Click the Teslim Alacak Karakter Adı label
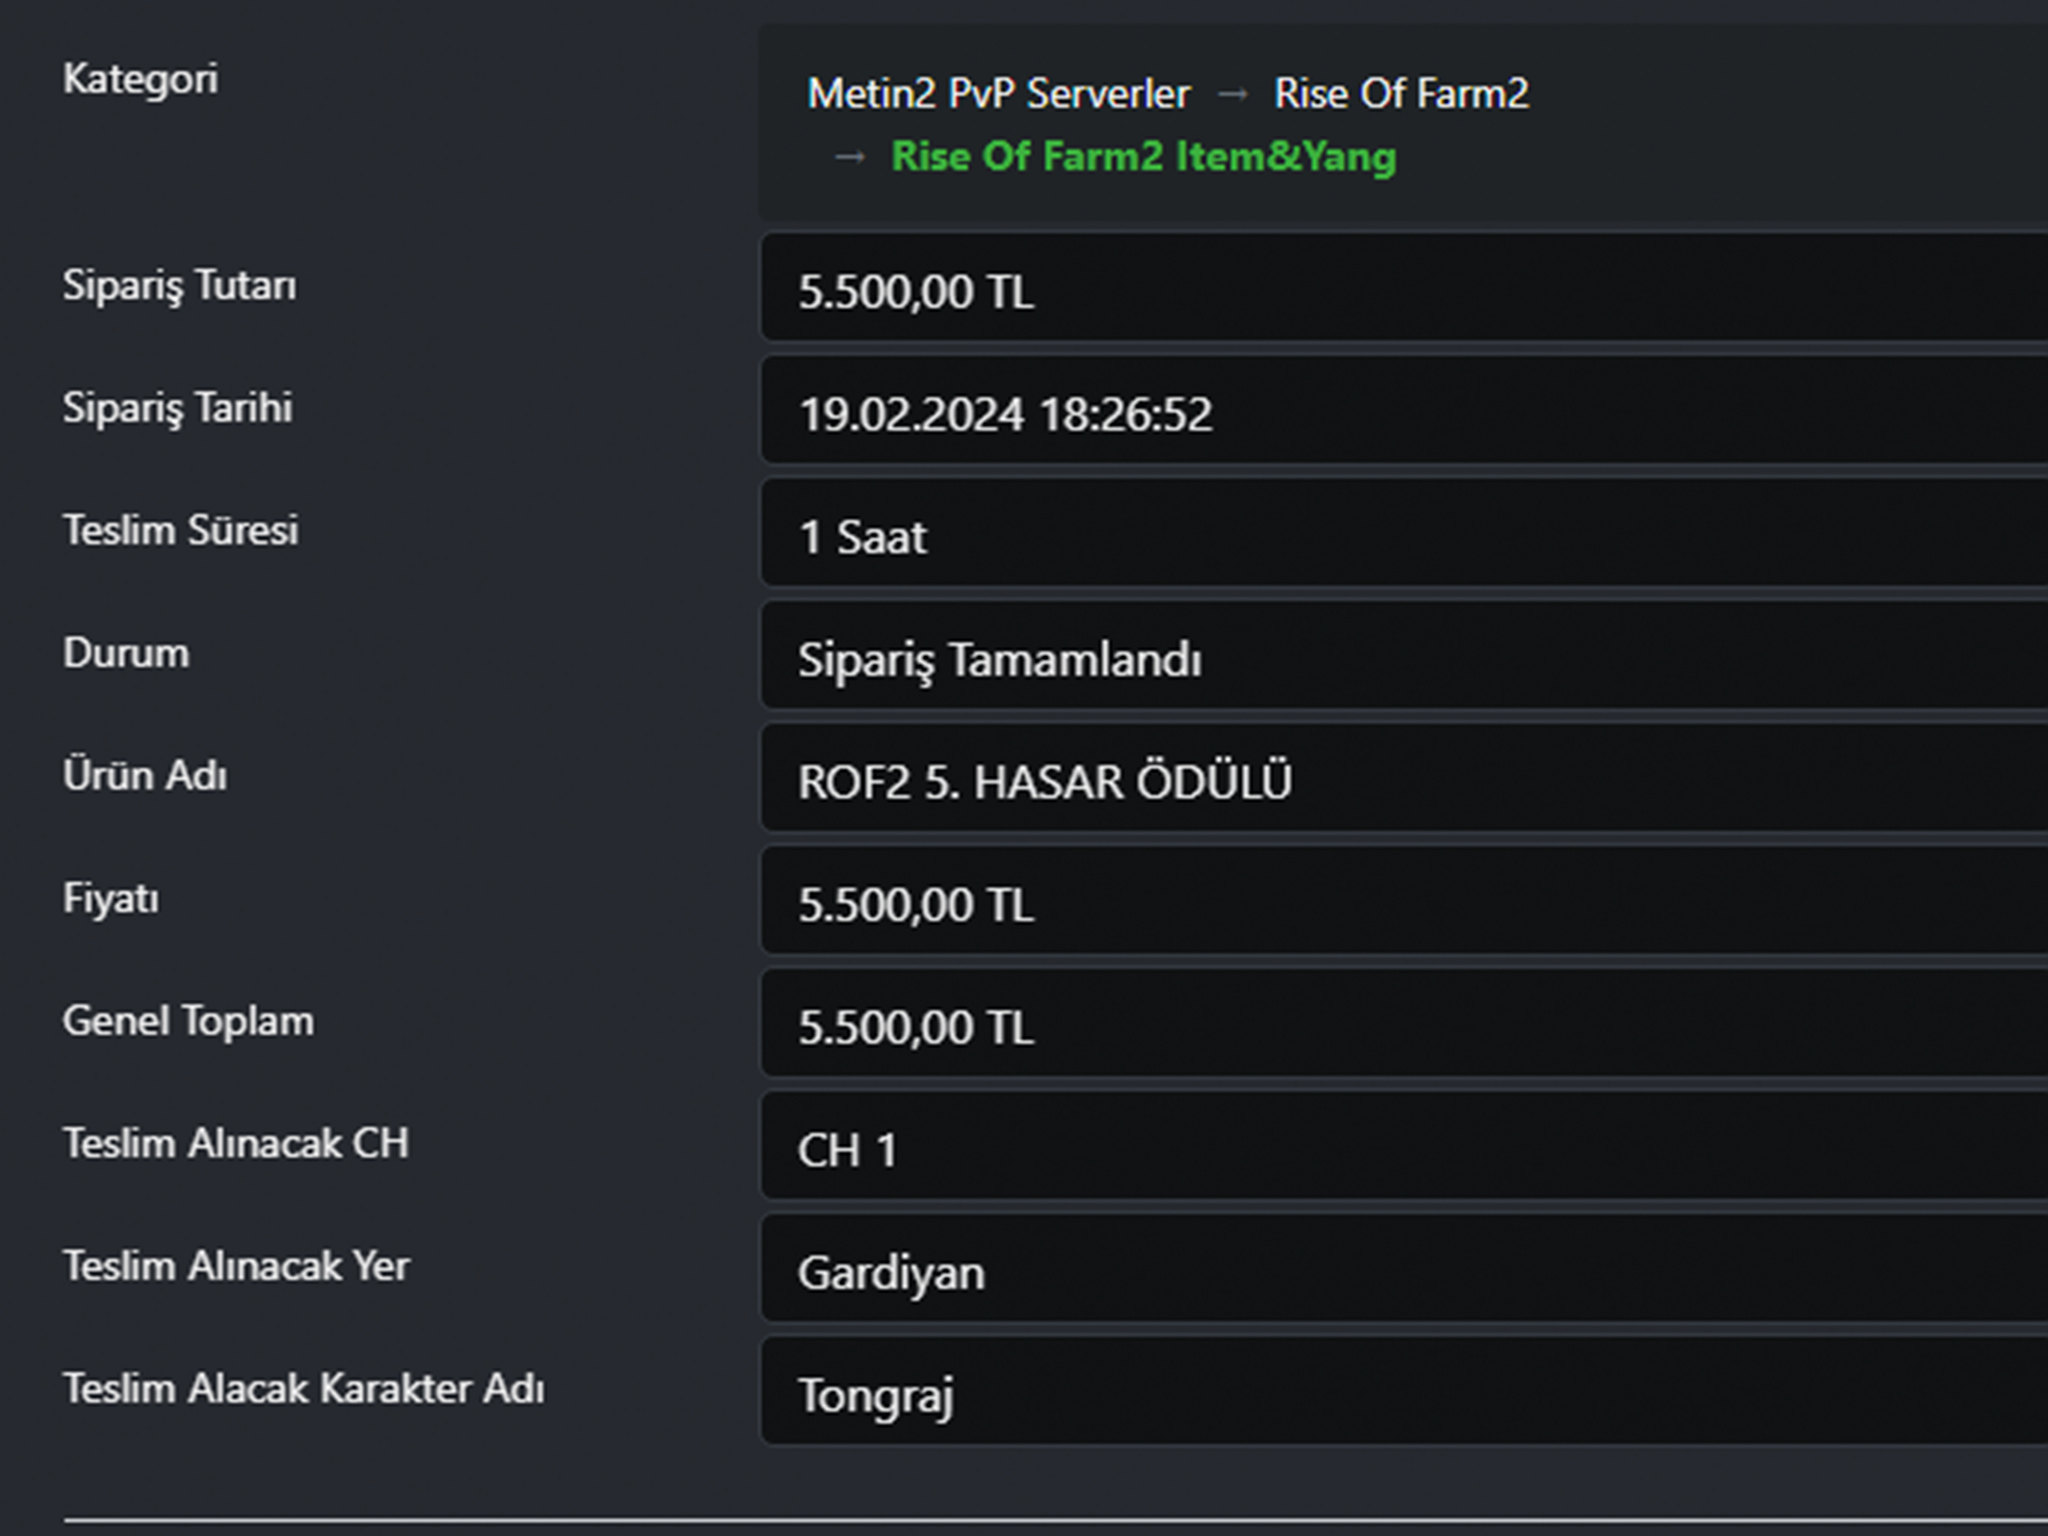 click(303, 1389)
